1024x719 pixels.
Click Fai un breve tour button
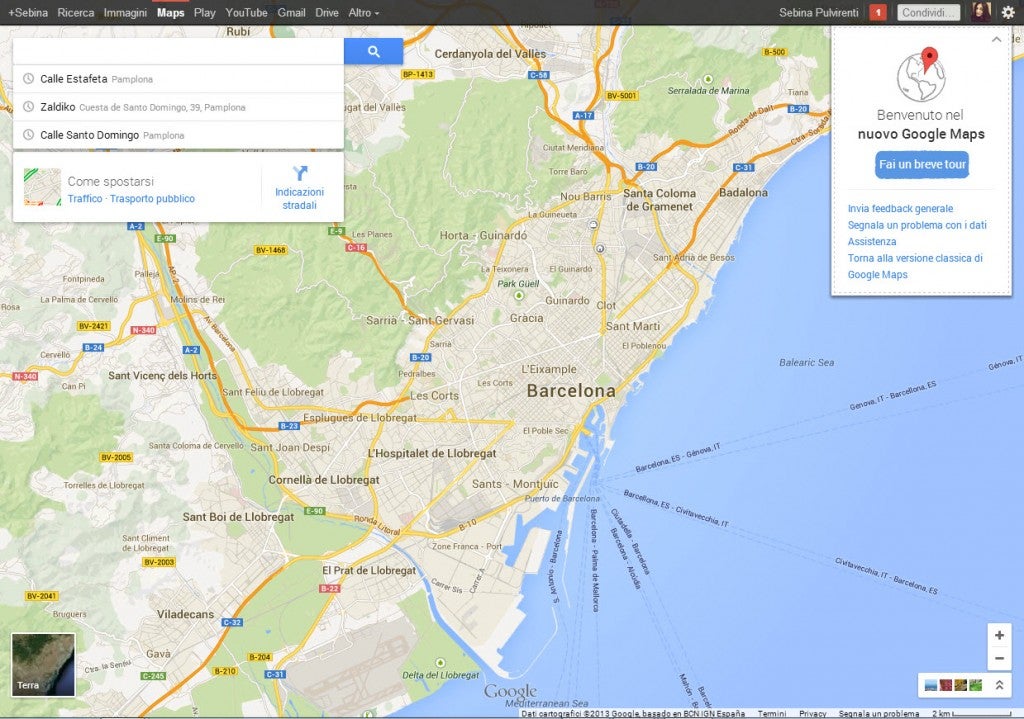[x=921, y=165]
